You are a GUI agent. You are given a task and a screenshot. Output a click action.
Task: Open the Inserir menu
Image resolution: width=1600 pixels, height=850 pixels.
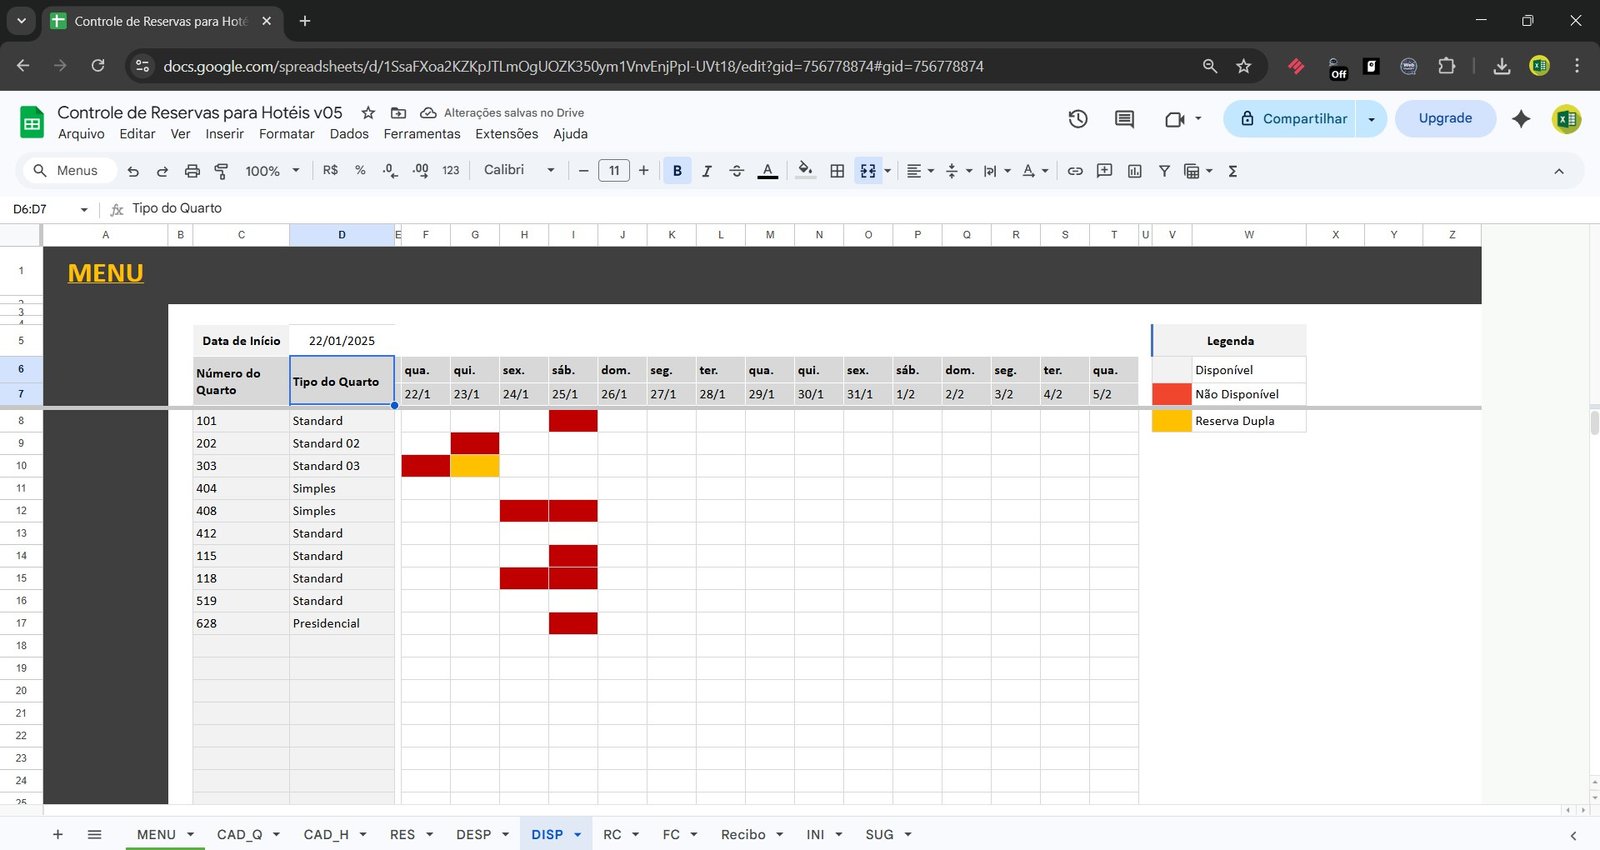coord(225,134)
